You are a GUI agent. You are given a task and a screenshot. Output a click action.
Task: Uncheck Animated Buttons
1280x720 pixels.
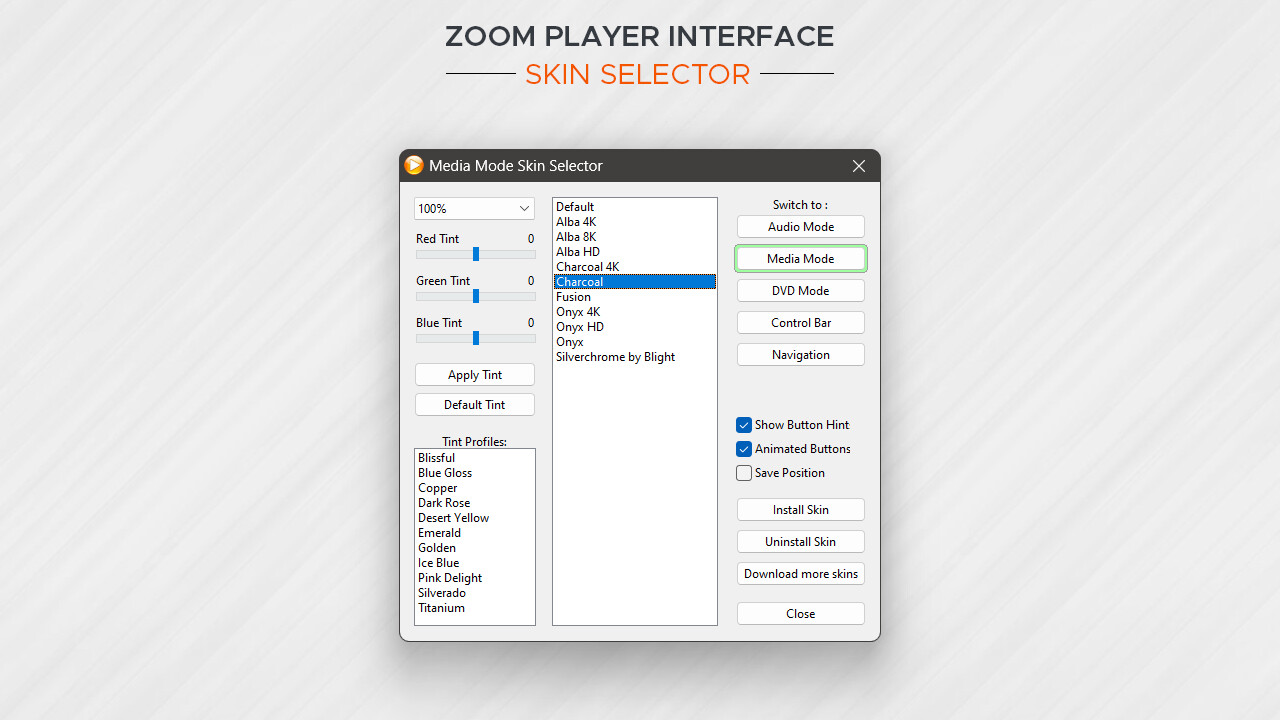coord(743,448)
